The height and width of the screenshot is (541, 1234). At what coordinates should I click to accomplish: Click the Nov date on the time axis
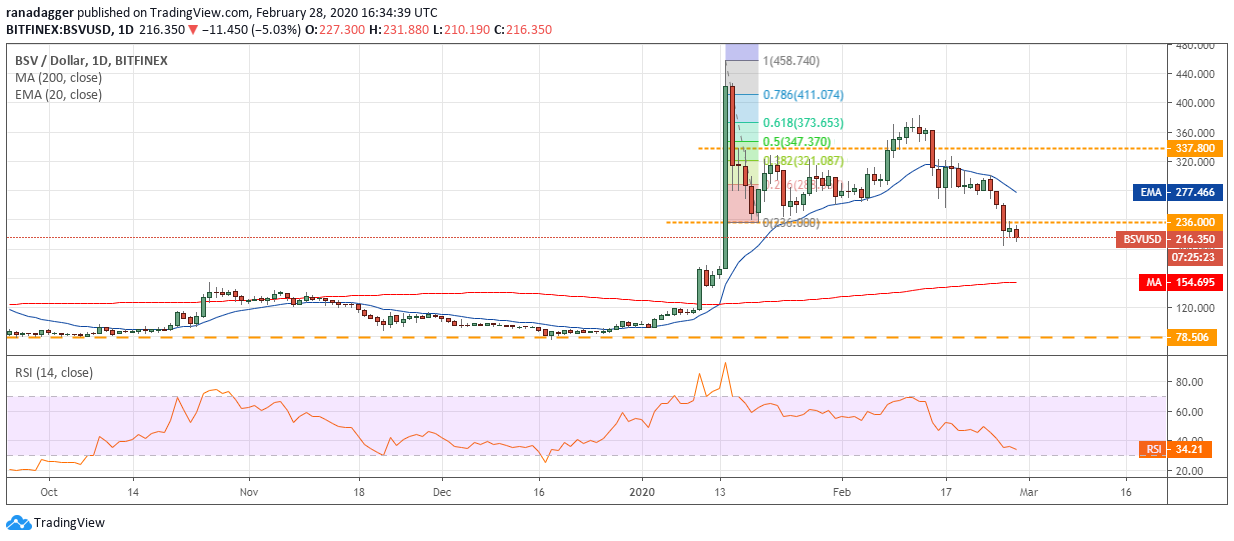[x=249, y=492]
